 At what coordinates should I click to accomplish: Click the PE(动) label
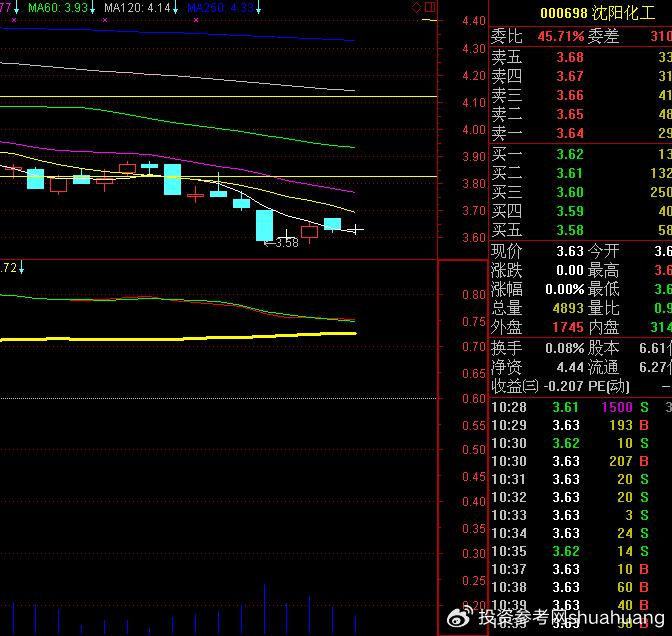[x=609, y=387]
